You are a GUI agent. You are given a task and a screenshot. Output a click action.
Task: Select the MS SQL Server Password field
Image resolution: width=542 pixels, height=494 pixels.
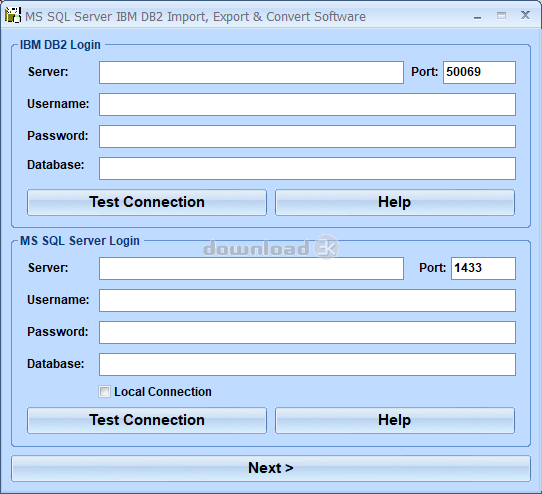[x=307, y=333]
